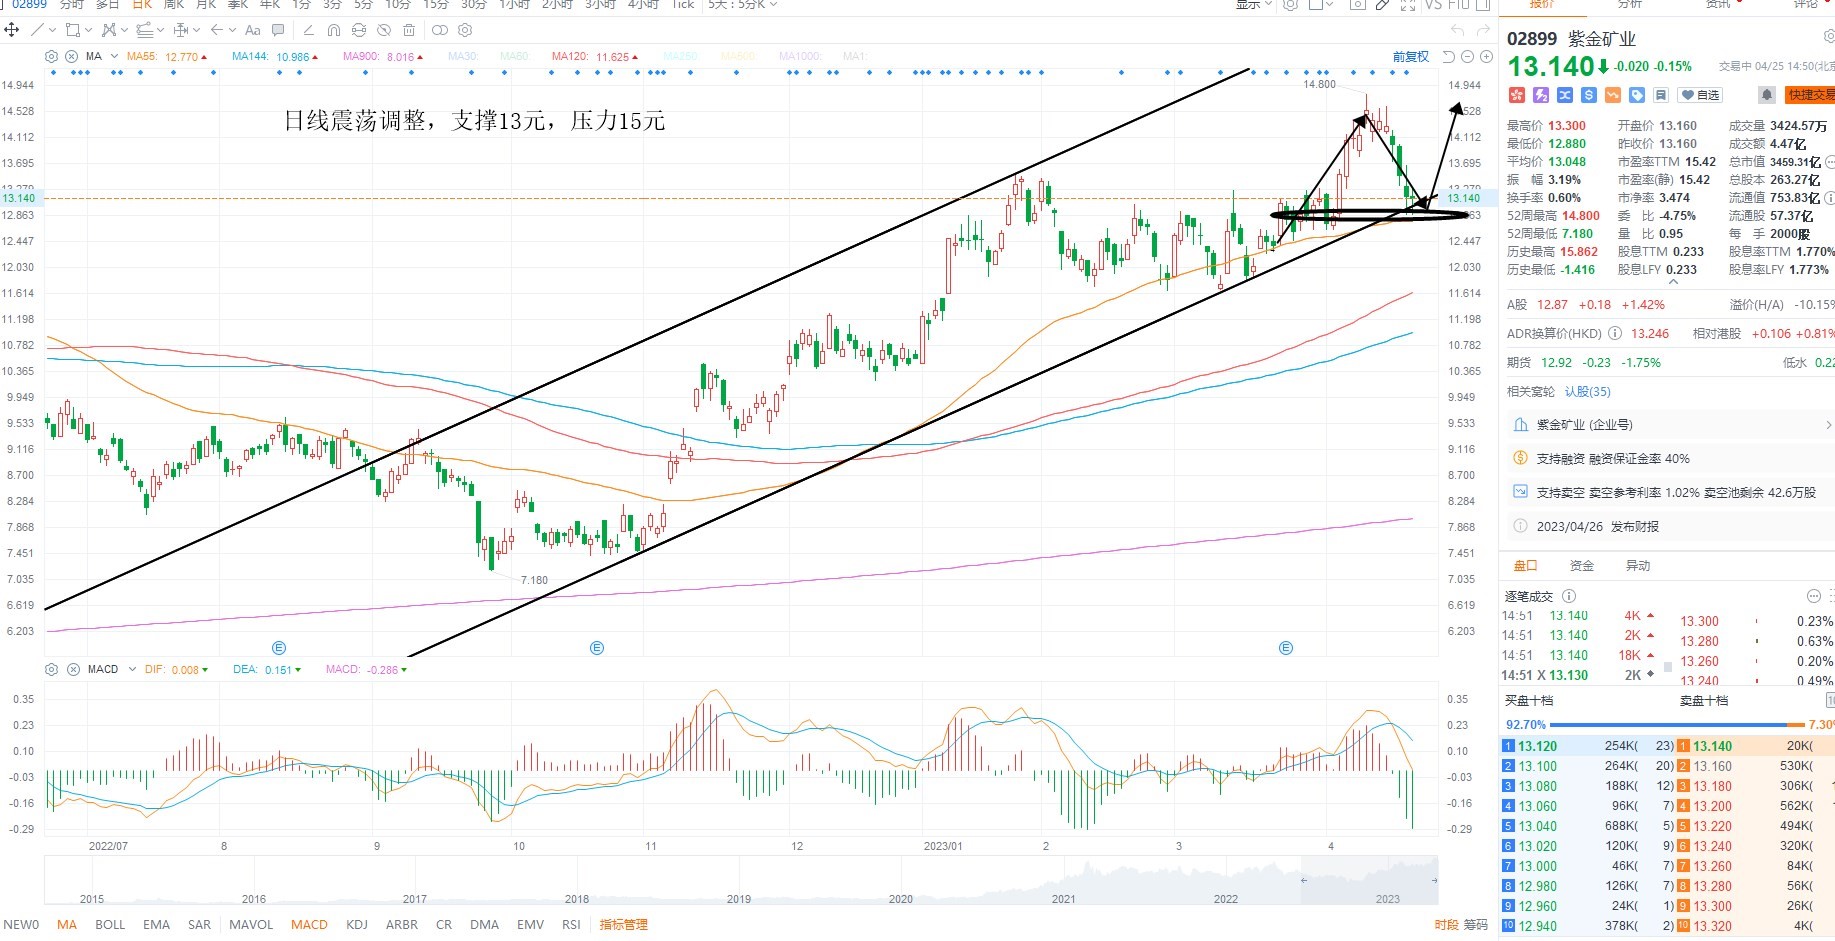Click the 快捷交易 quick trade button
Image resolution: width=1835 pixels, height=941 pixels.
[x=1811, y=95]
